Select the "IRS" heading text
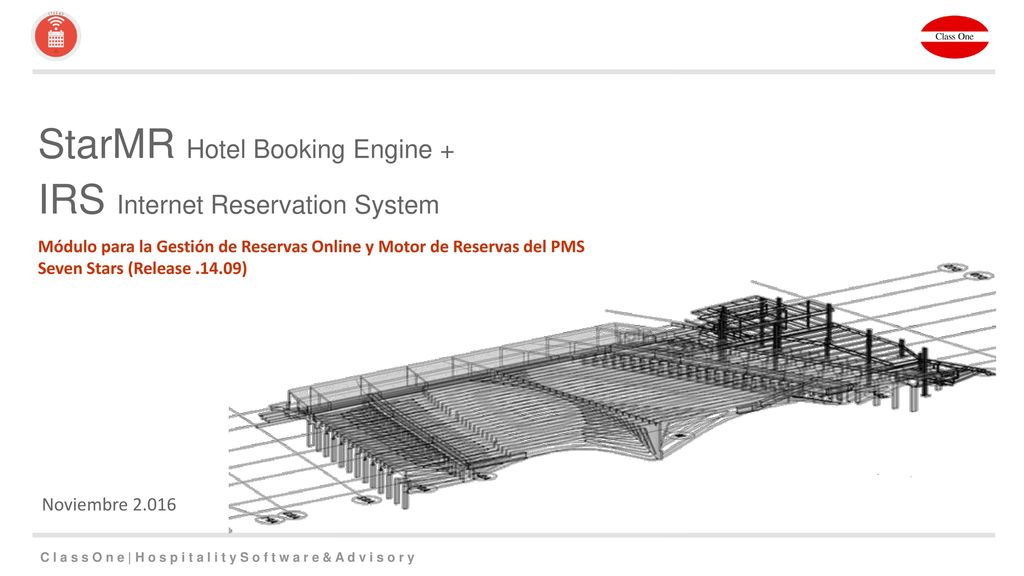The width and height of the screenshot is (1024, 576). (x=71, y=199)
